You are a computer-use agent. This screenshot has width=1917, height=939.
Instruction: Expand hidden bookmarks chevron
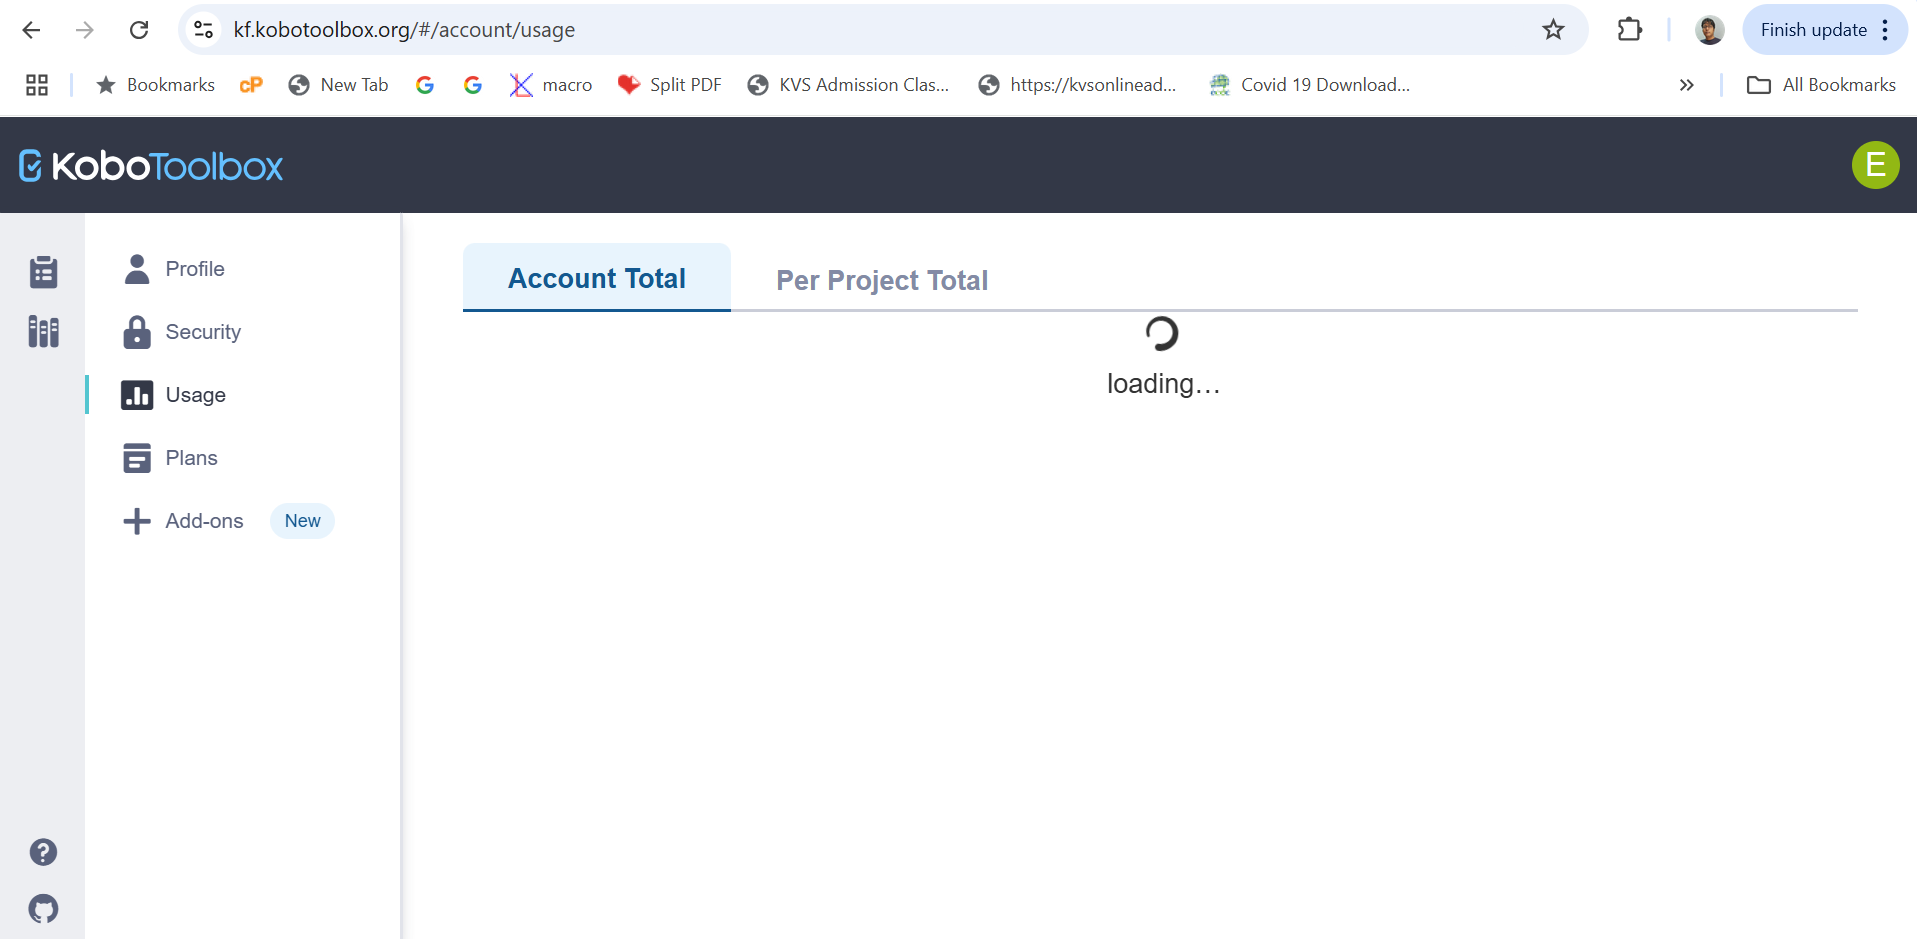click(1686, 85)
